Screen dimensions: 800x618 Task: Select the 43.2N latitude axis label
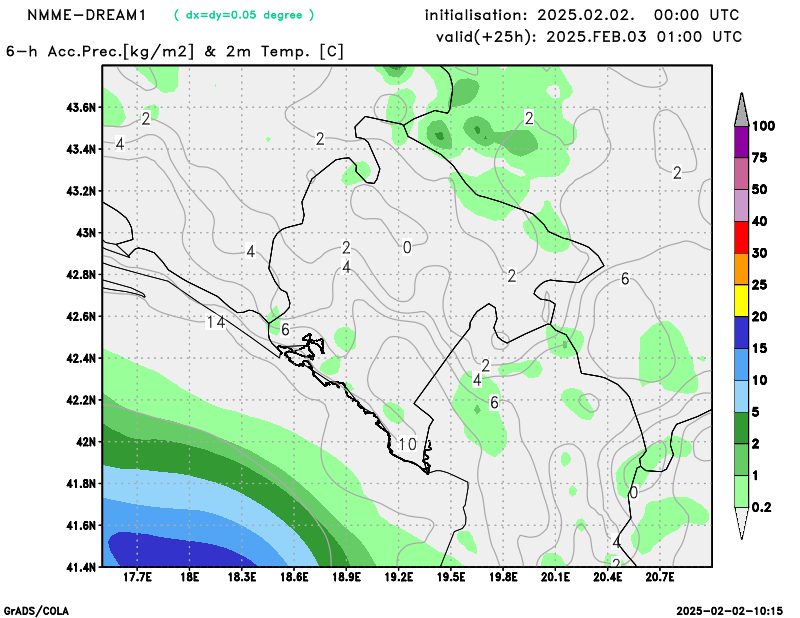coord(81,191)
